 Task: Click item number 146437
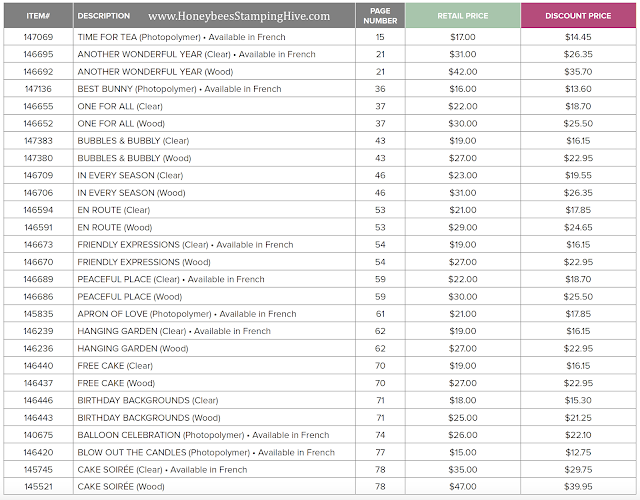[38, 383]
